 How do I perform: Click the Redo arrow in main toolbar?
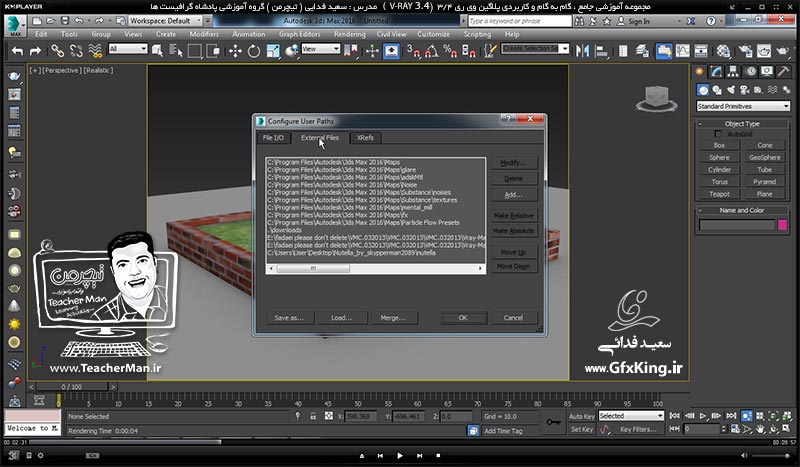tap(35, 51)
